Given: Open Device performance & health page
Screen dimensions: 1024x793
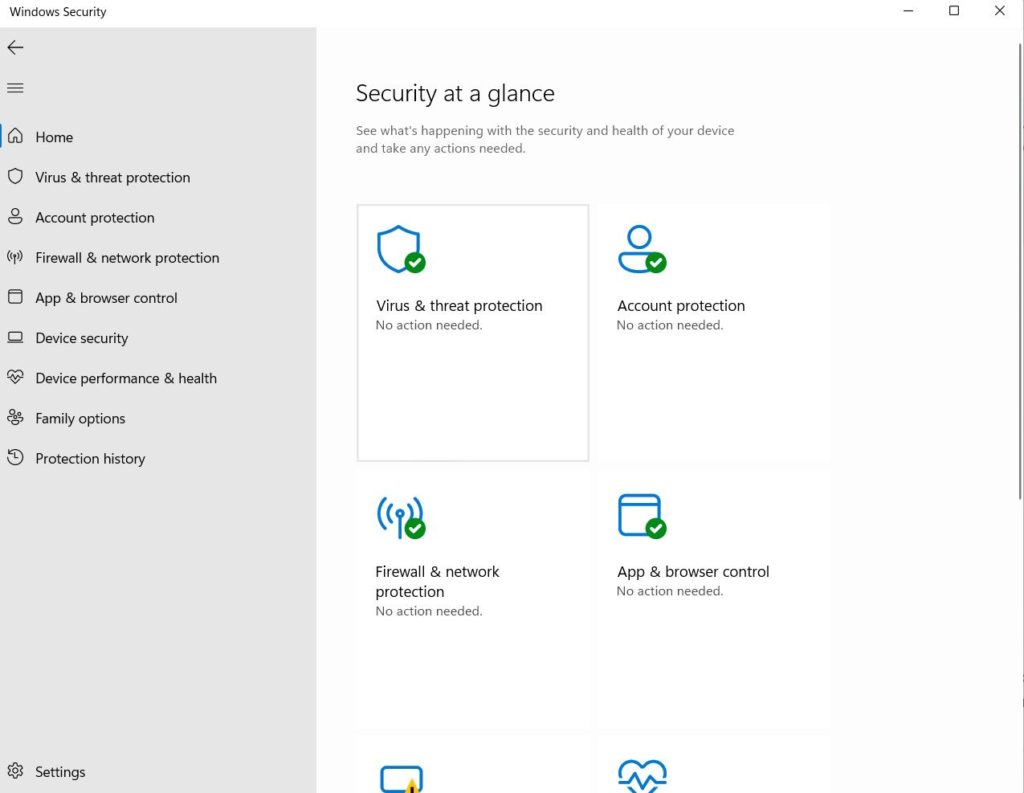Looking at the screenshot, I should click(x=158, y=378).
